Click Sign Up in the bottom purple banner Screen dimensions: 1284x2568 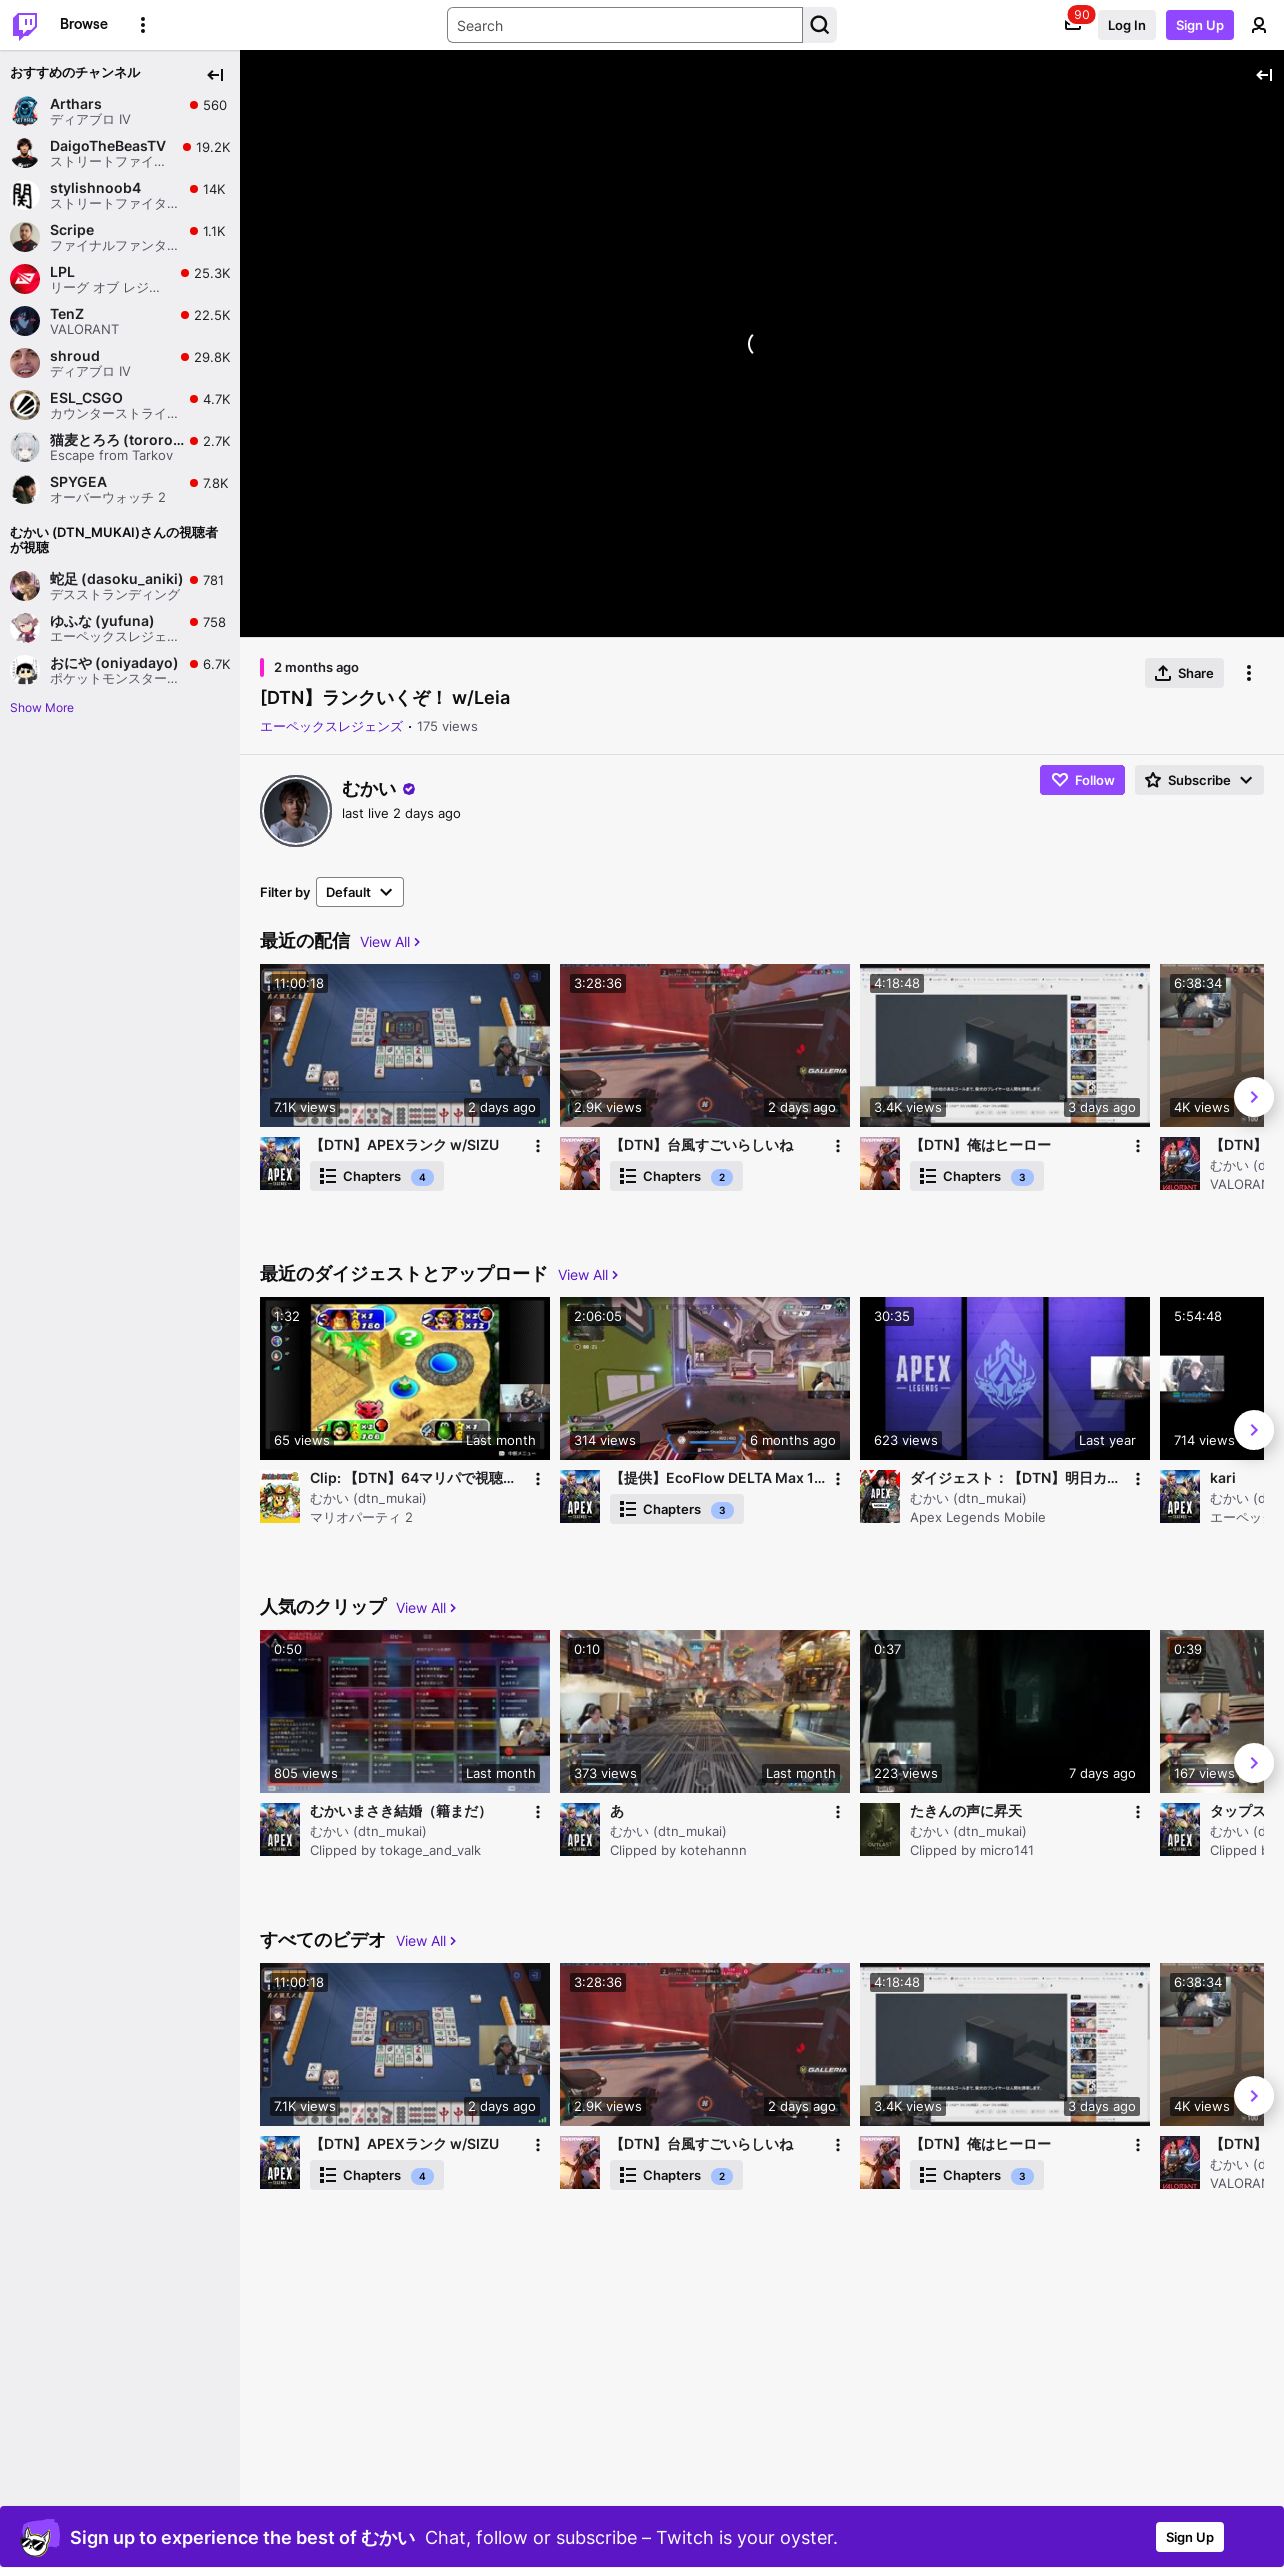(x=1190, y=2537)
